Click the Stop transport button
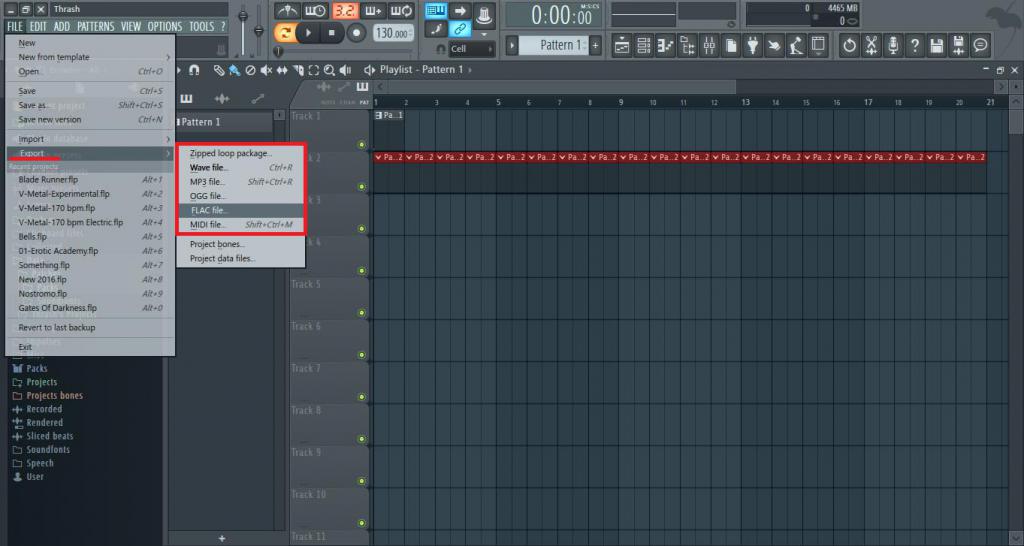The height and width of the screenshot is (546, 1024). coord(332,32)
